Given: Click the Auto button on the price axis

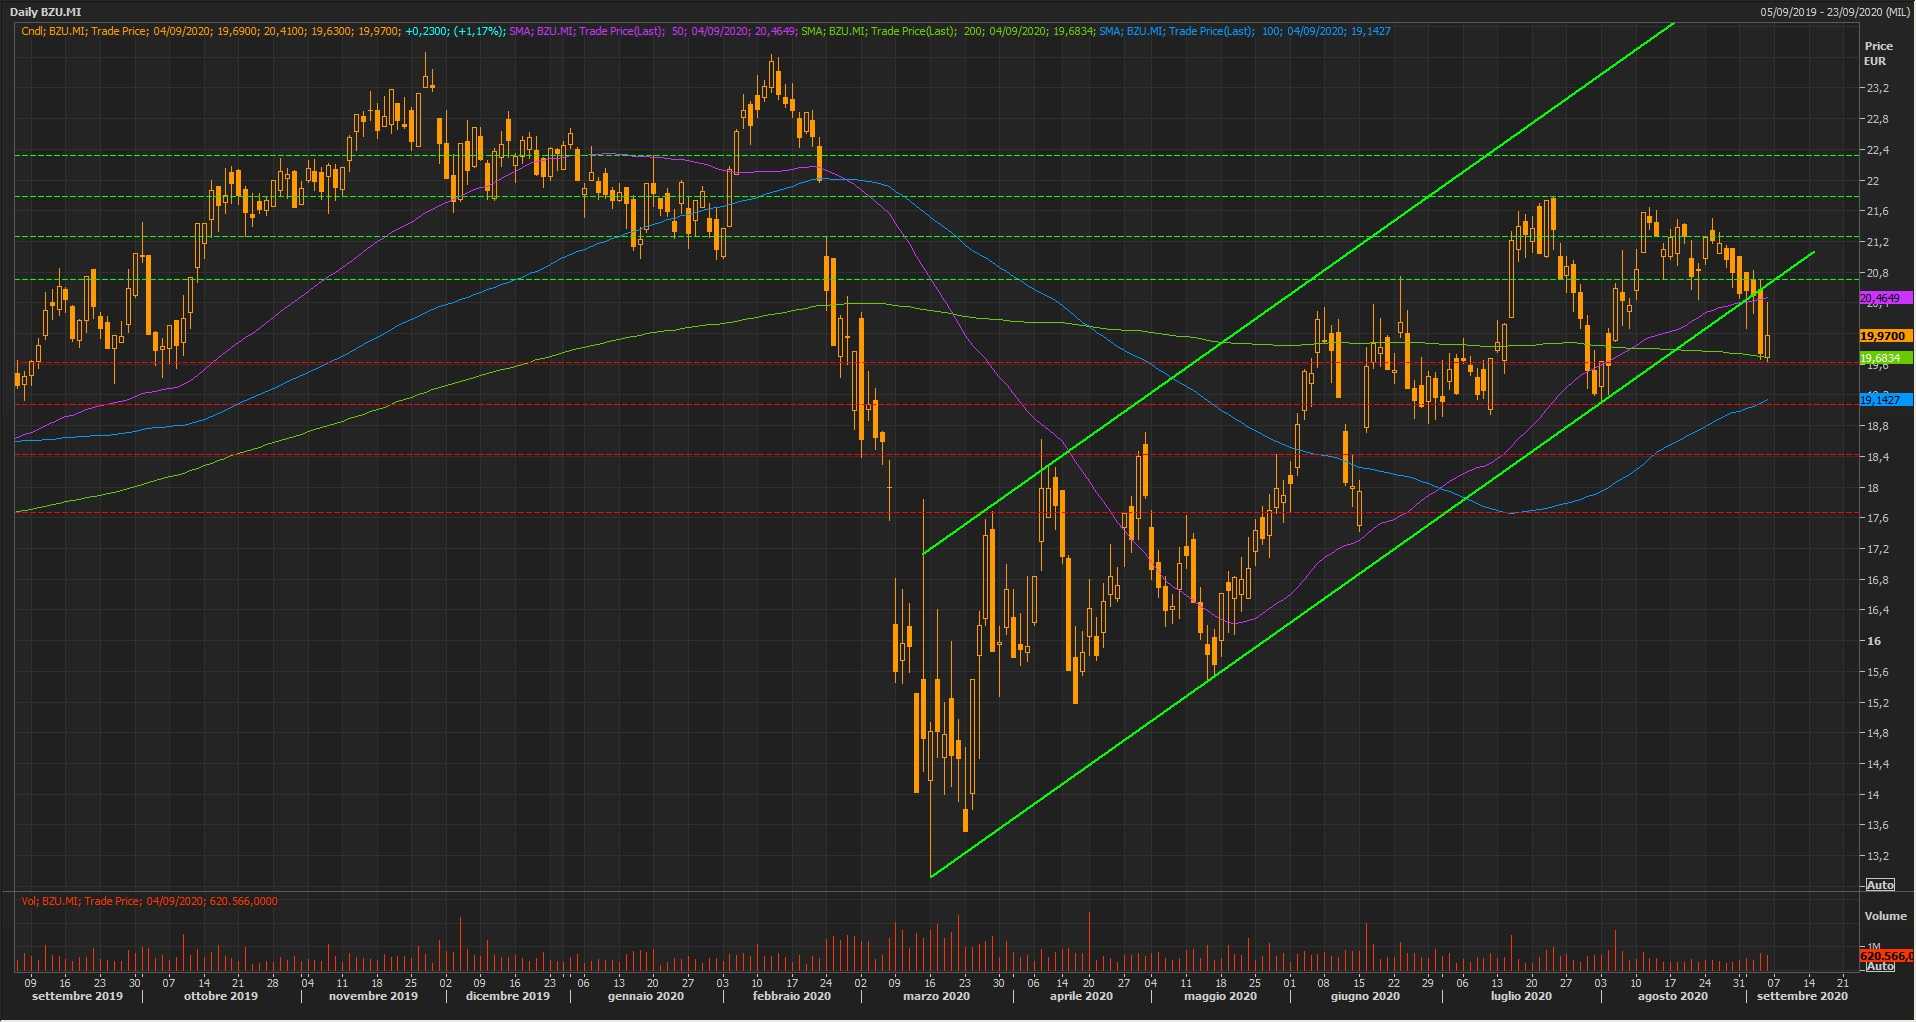Looking at the screenshot, I should coord(1880,885).
